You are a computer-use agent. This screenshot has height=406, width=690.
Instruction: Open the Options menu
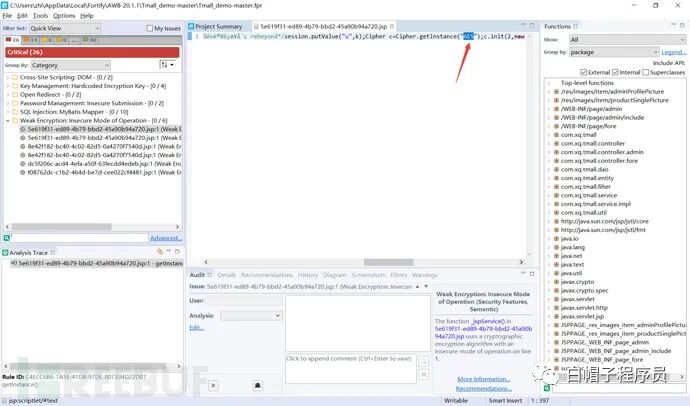click(x=64, y=15)
